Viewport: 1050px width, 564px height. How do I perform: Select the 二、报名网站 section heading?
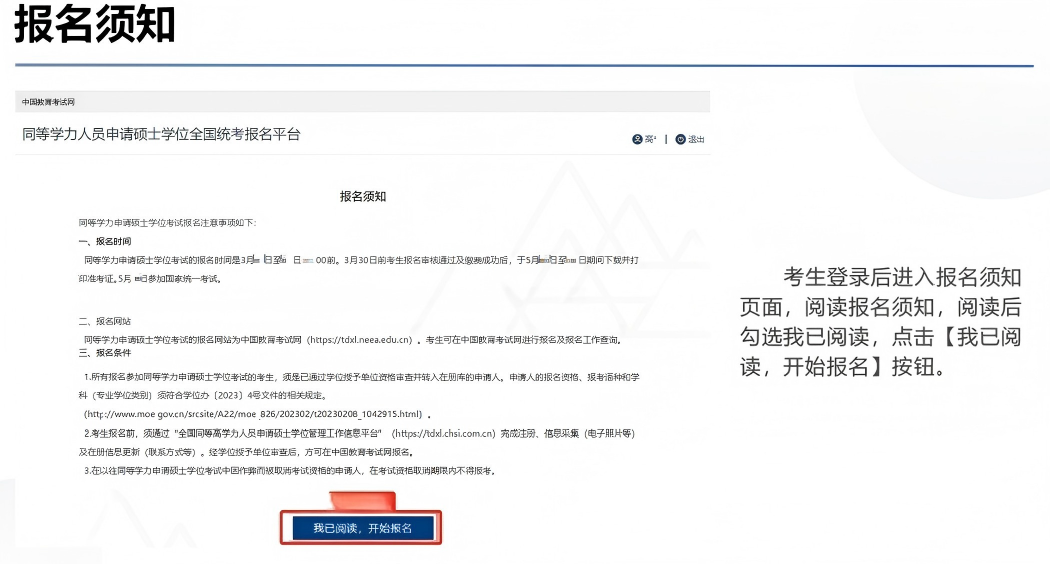[104, 322]
